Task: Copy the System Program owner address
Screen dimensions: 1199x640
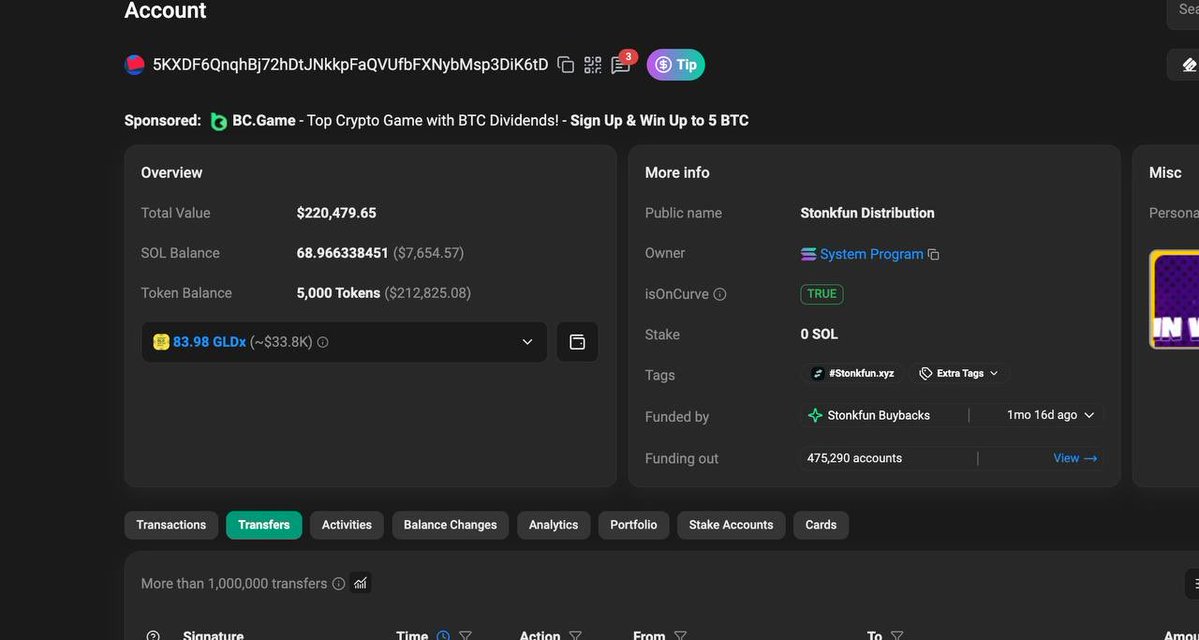Action: click(x=934, y=255)
